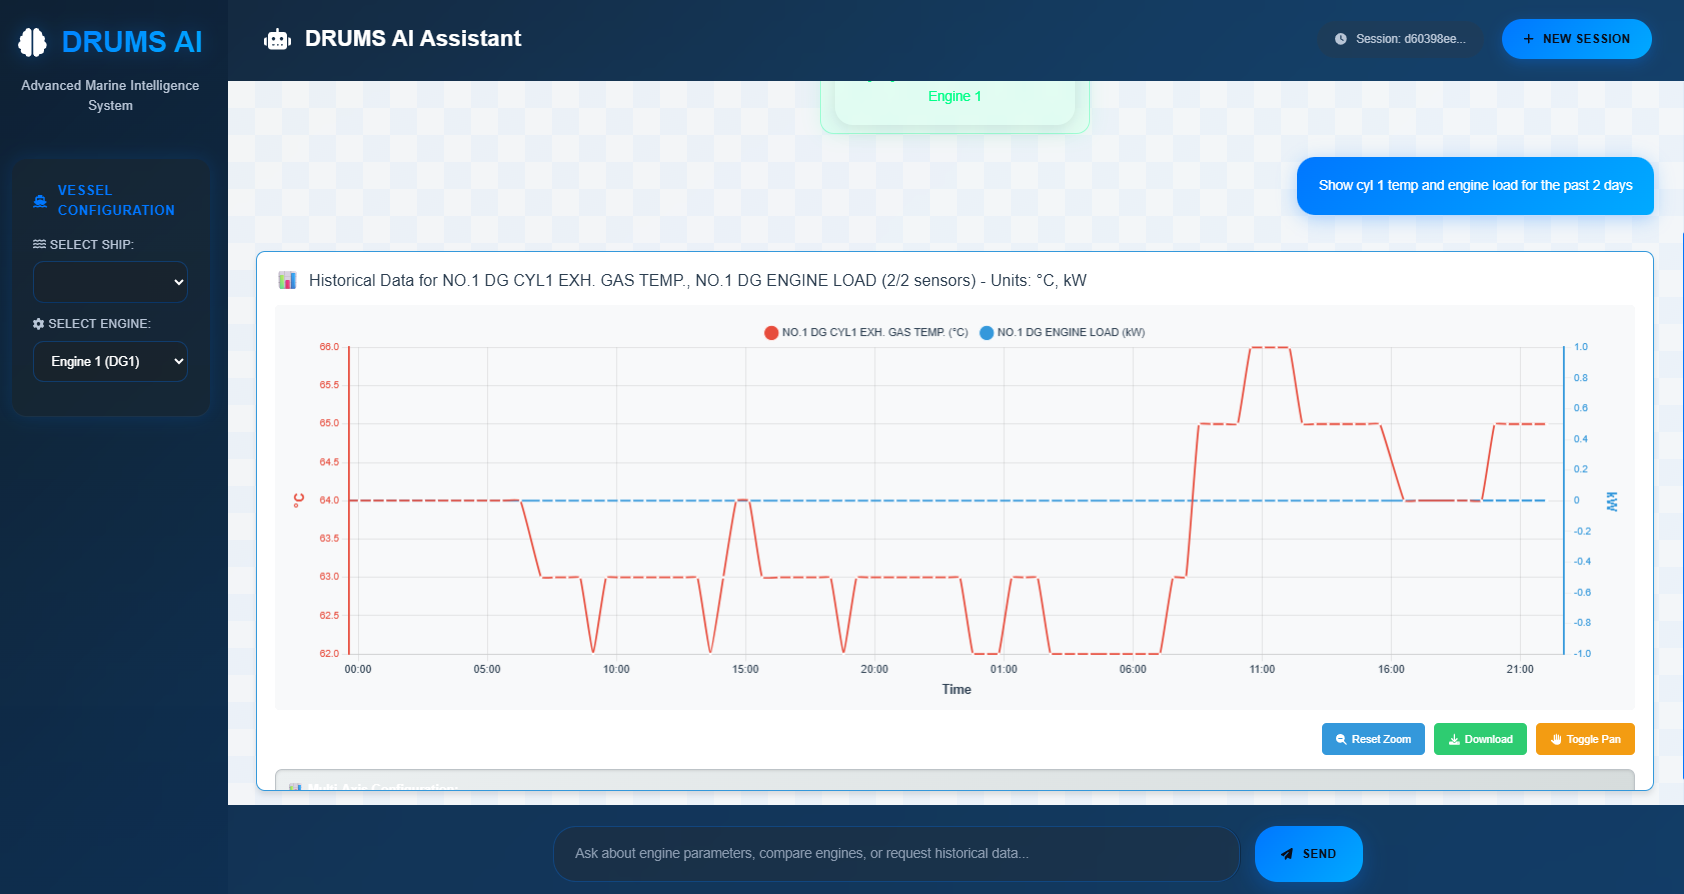Click the paper plane icon on Send

(1287, 854)
